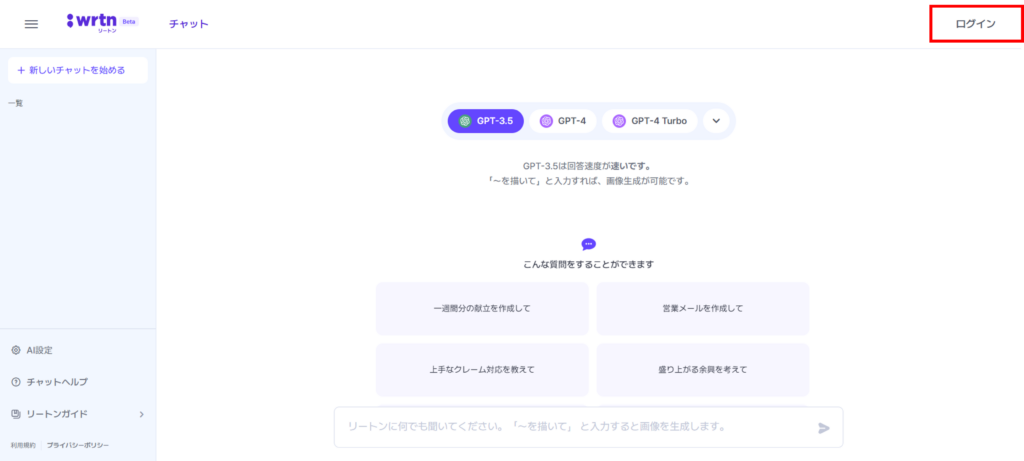1024x461 pixels.
Task: Click the GPT-4 model logo icon
Action: [546, 121]
